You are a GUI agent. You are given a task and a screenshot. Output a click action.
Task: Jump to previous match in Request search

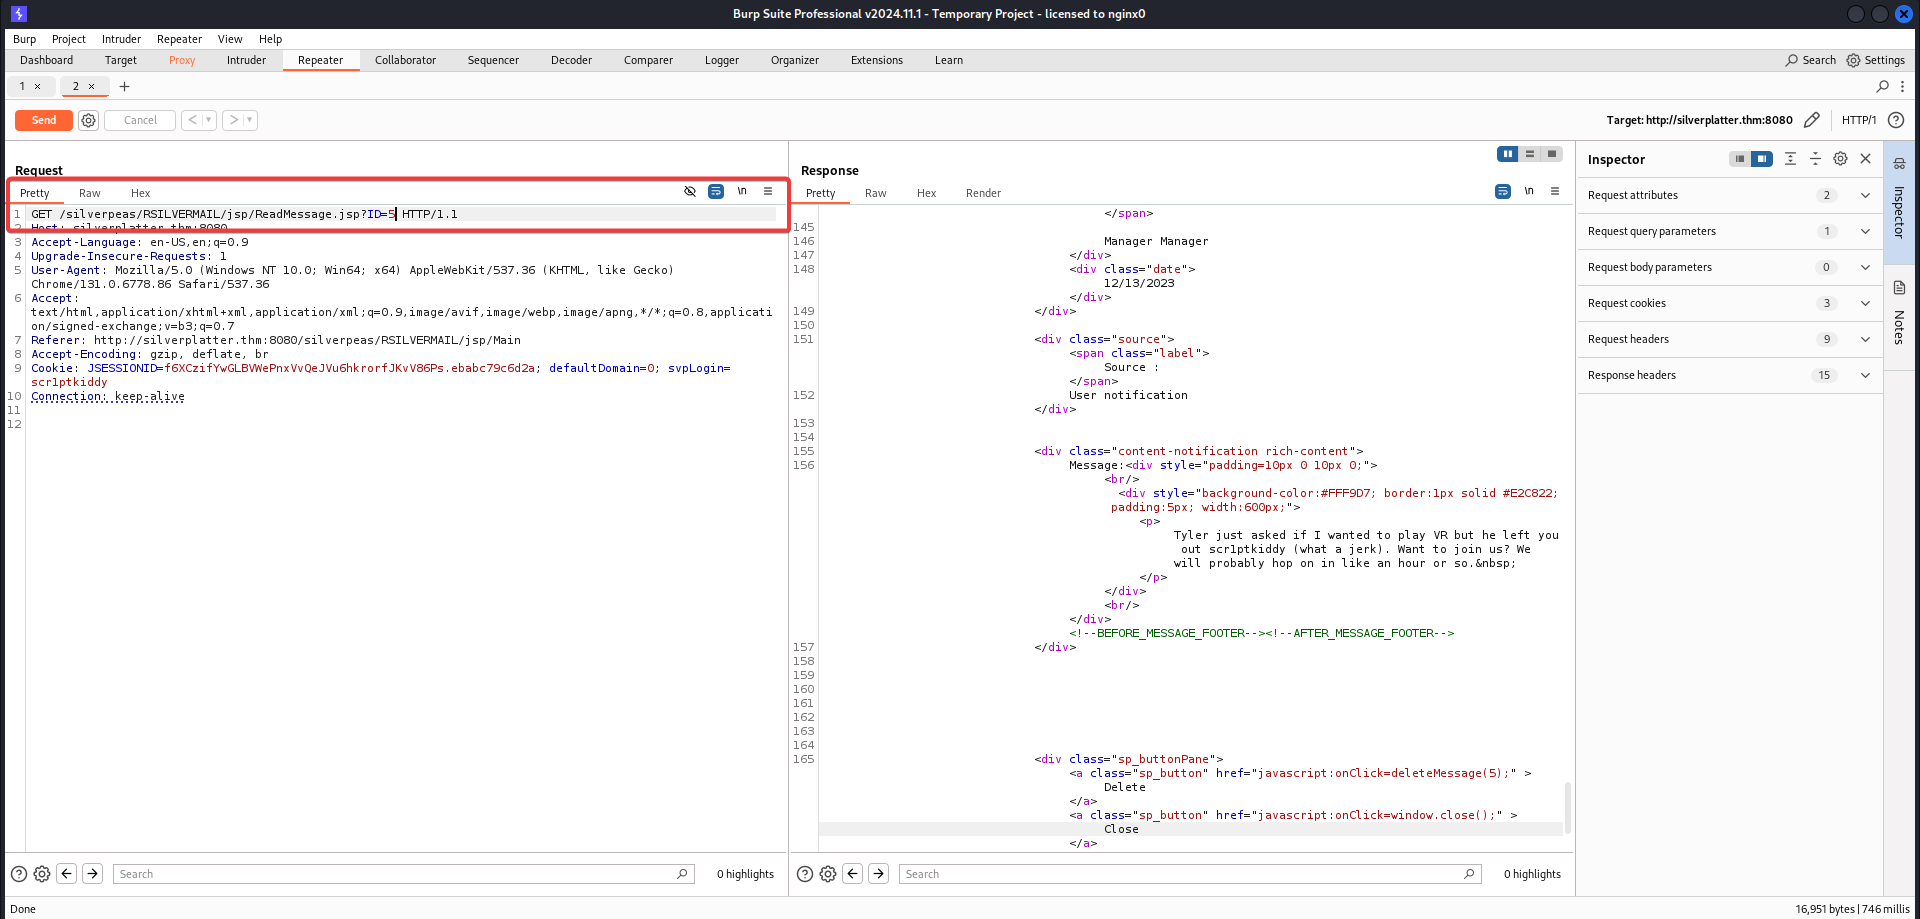(x=67, y=874)
